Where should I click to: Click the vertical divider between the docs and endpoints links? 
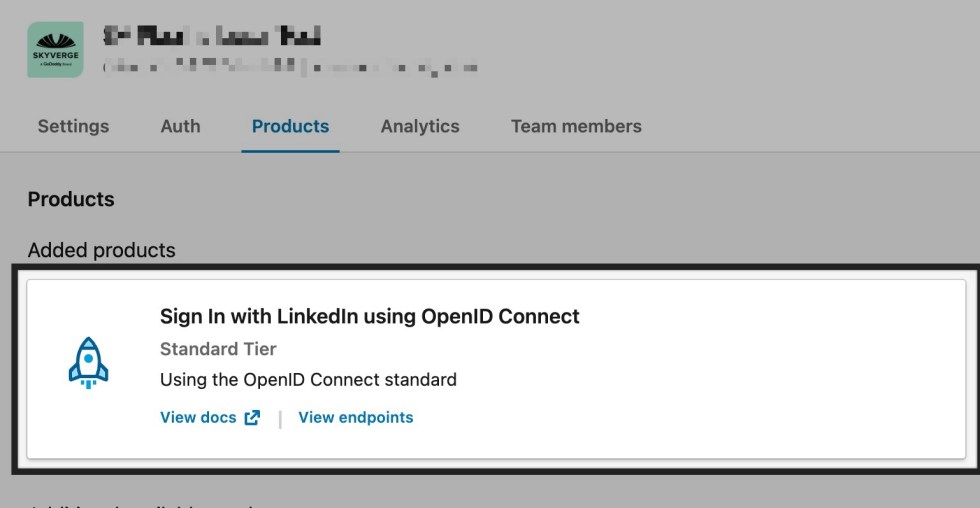click(280, 419)
